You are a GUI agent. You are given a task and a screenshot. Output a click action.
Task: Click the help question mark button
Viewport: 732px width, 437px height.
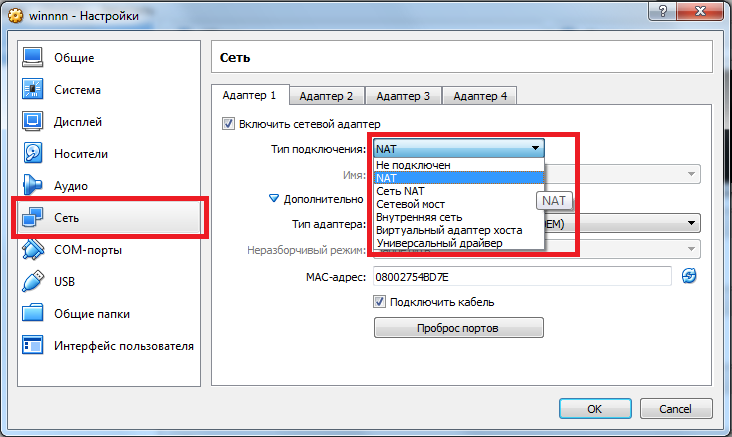(x=664, y=11)
